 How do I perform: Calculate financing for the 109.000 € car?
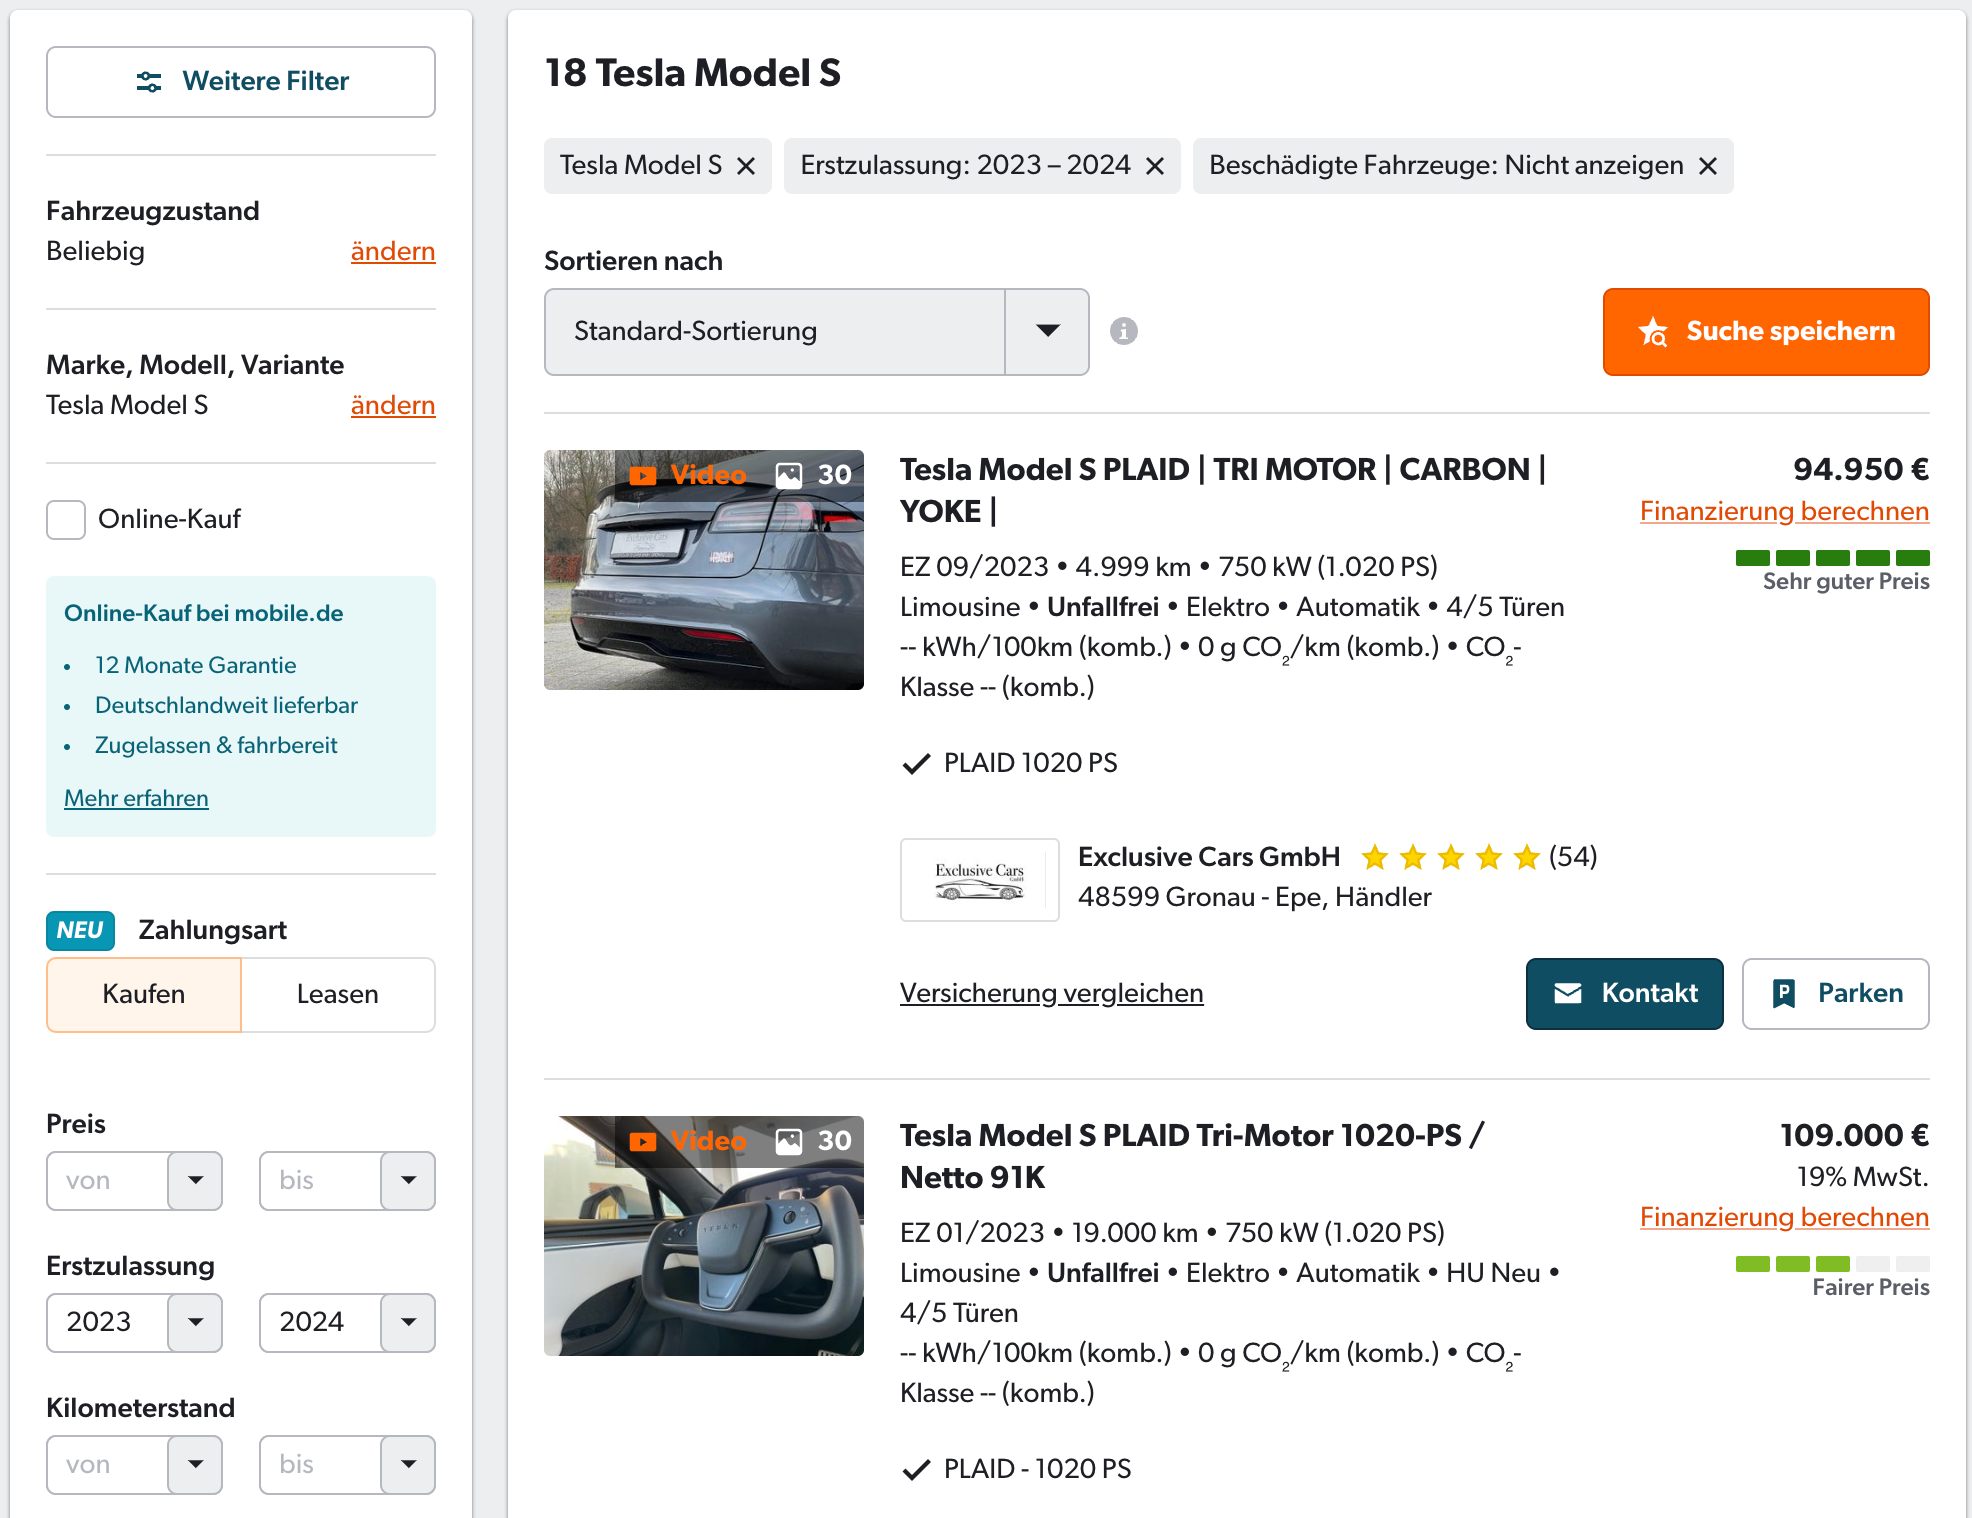[1784, 1217]
